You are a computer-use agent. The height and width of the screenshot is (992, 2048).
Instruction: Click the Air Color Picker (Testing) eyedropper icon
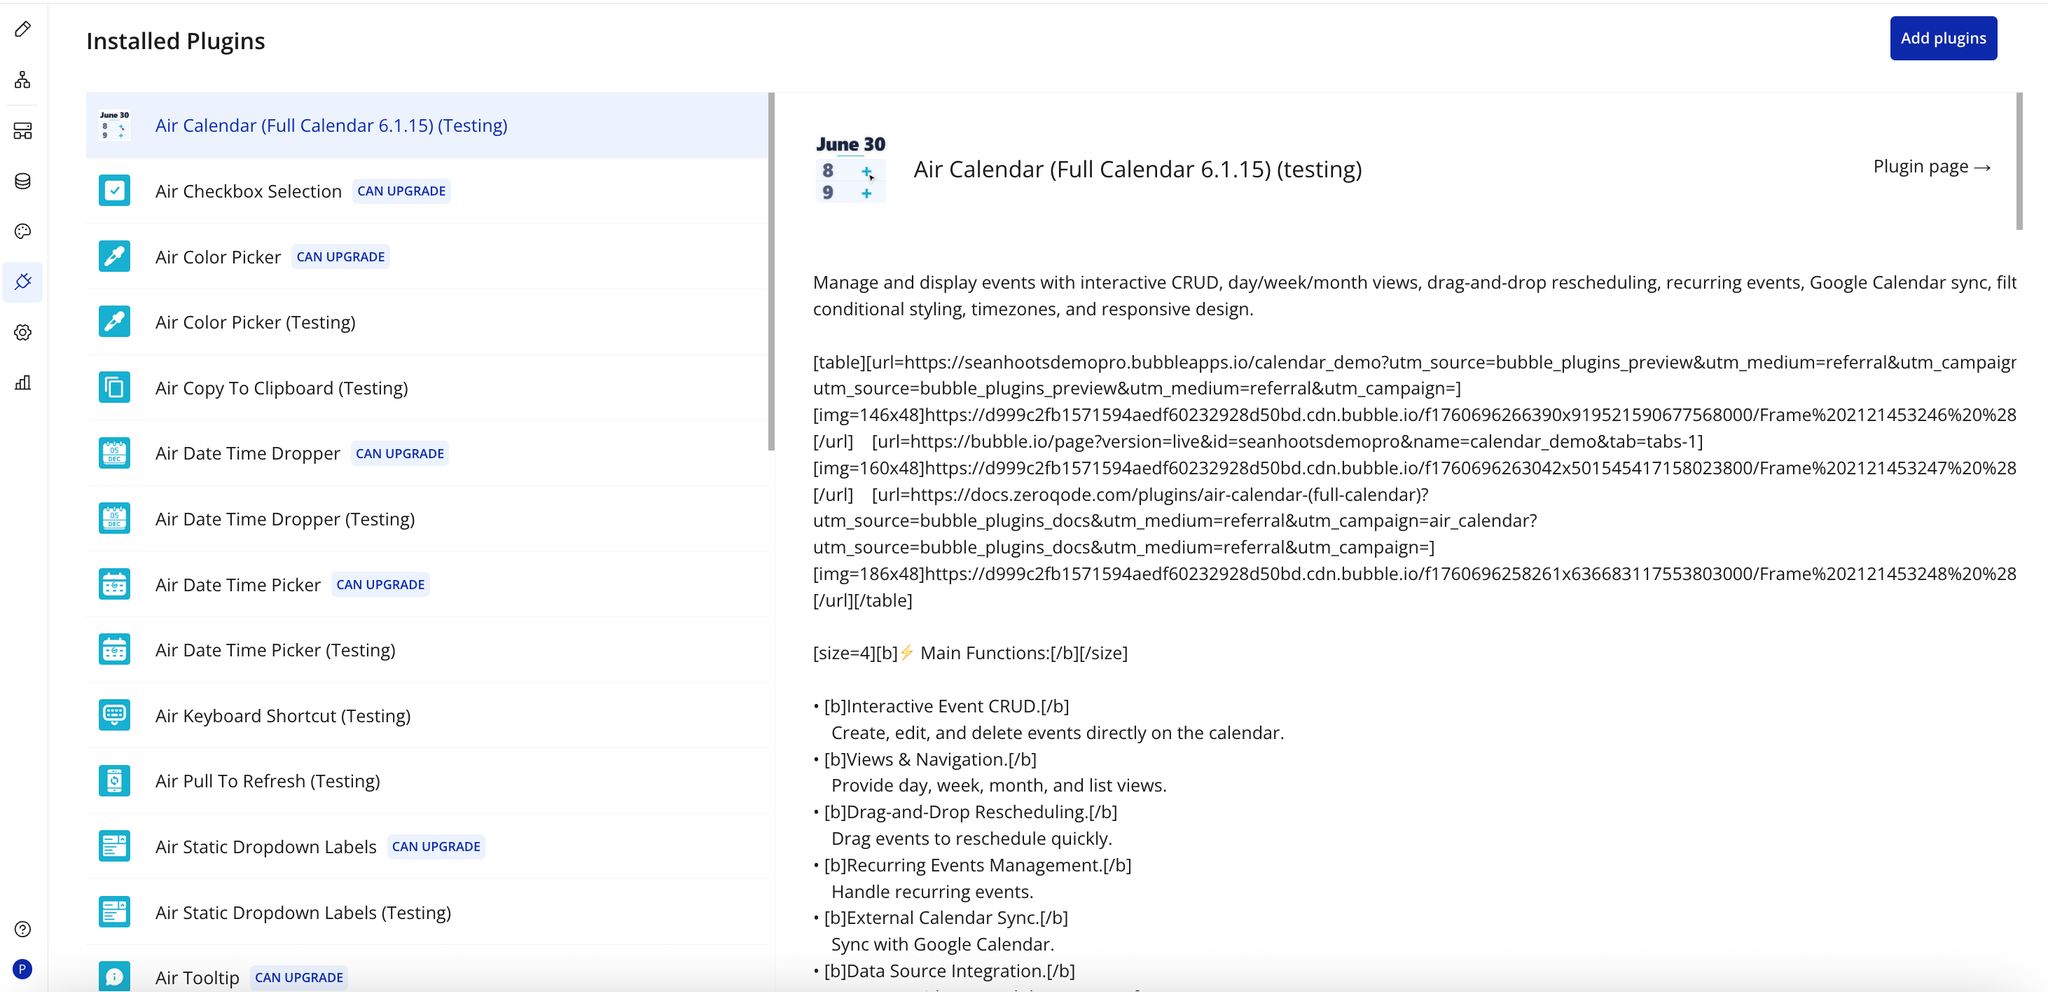pyautogui.click(x=115, y=321)
